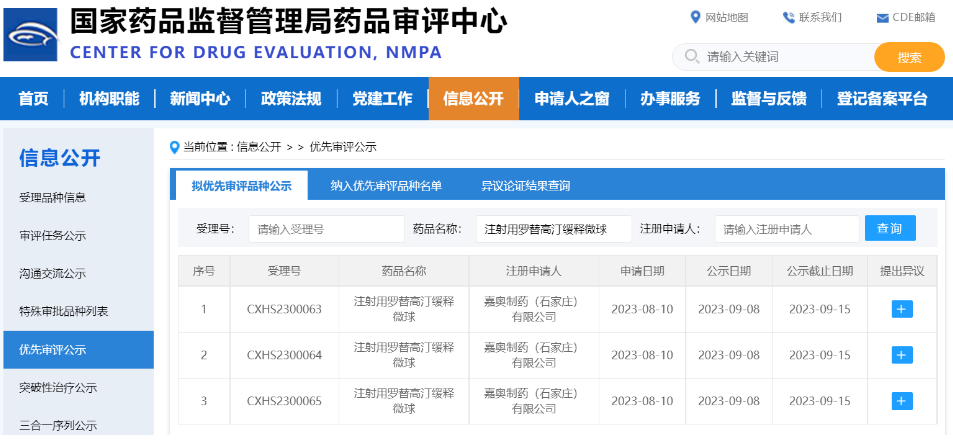This screenshot has width=953, height=445.
Task: Click drug name in row CXHS2300063
Action: click(404, 309)
